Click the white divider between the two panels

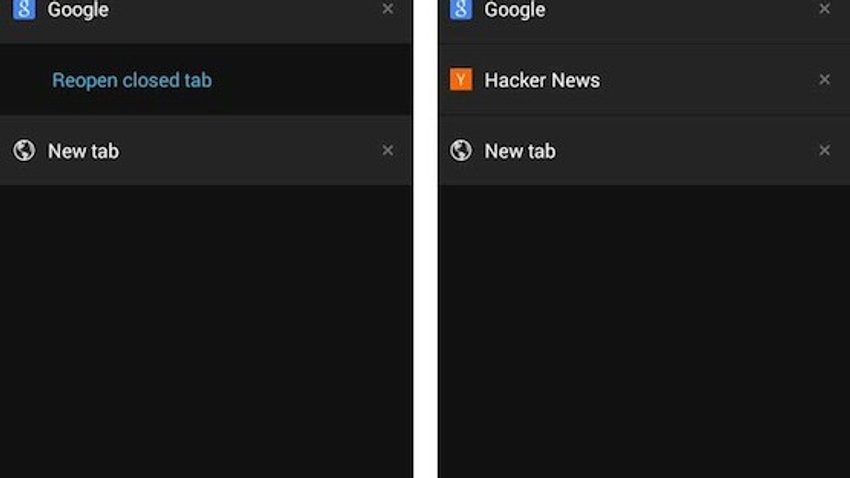tap(425, 239)
